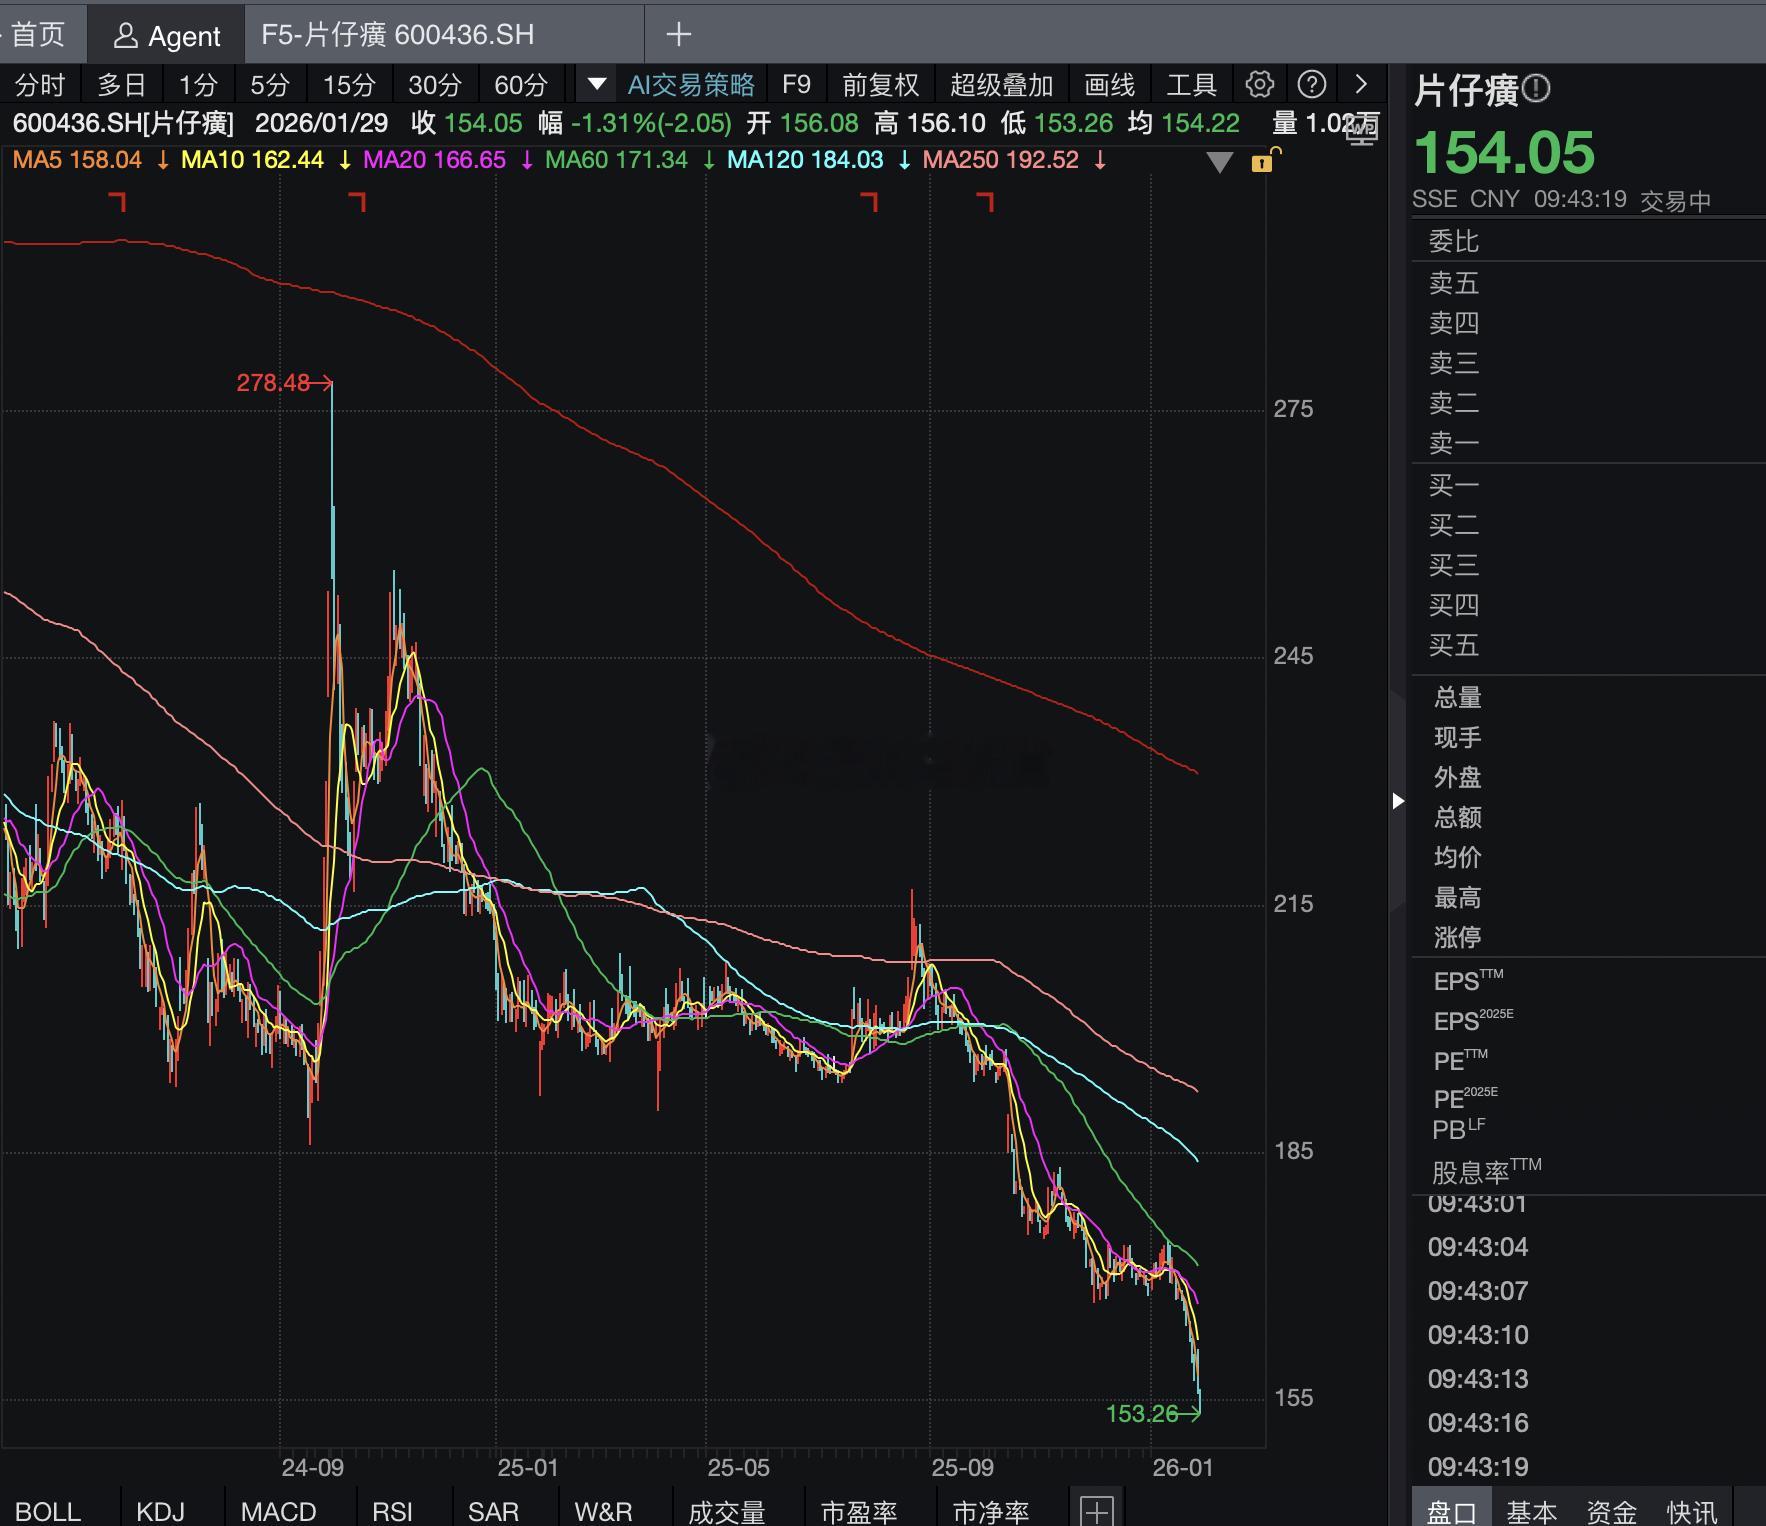
Task: Click the 股息率TTM row label
Action: coord(1487,1171)
